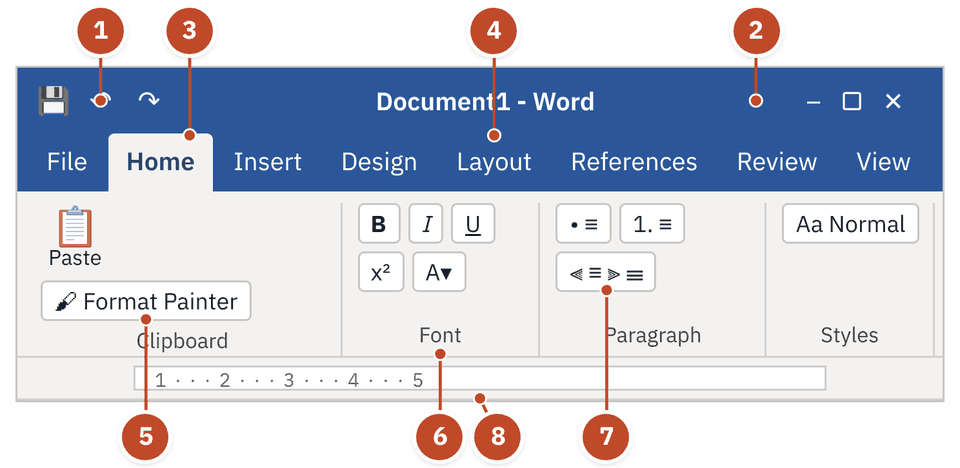Screen dimensions: 960x468
Task: Open the Design tab
Action: click(x=379, y=162)
